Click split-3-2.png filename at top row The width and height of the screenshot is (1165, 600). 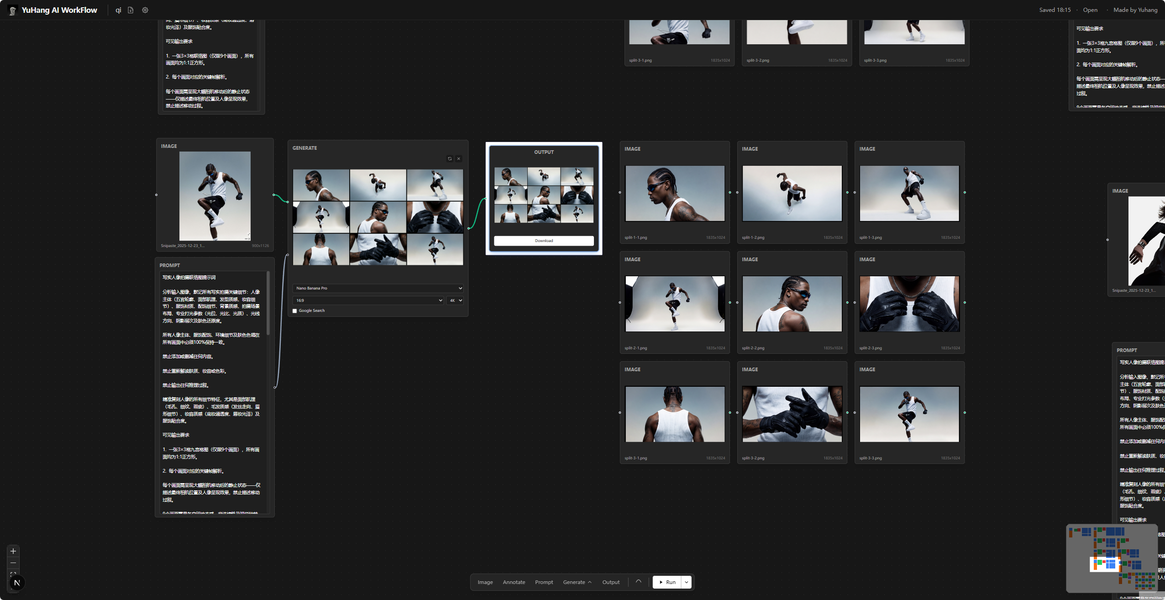[x=758, y=59]
